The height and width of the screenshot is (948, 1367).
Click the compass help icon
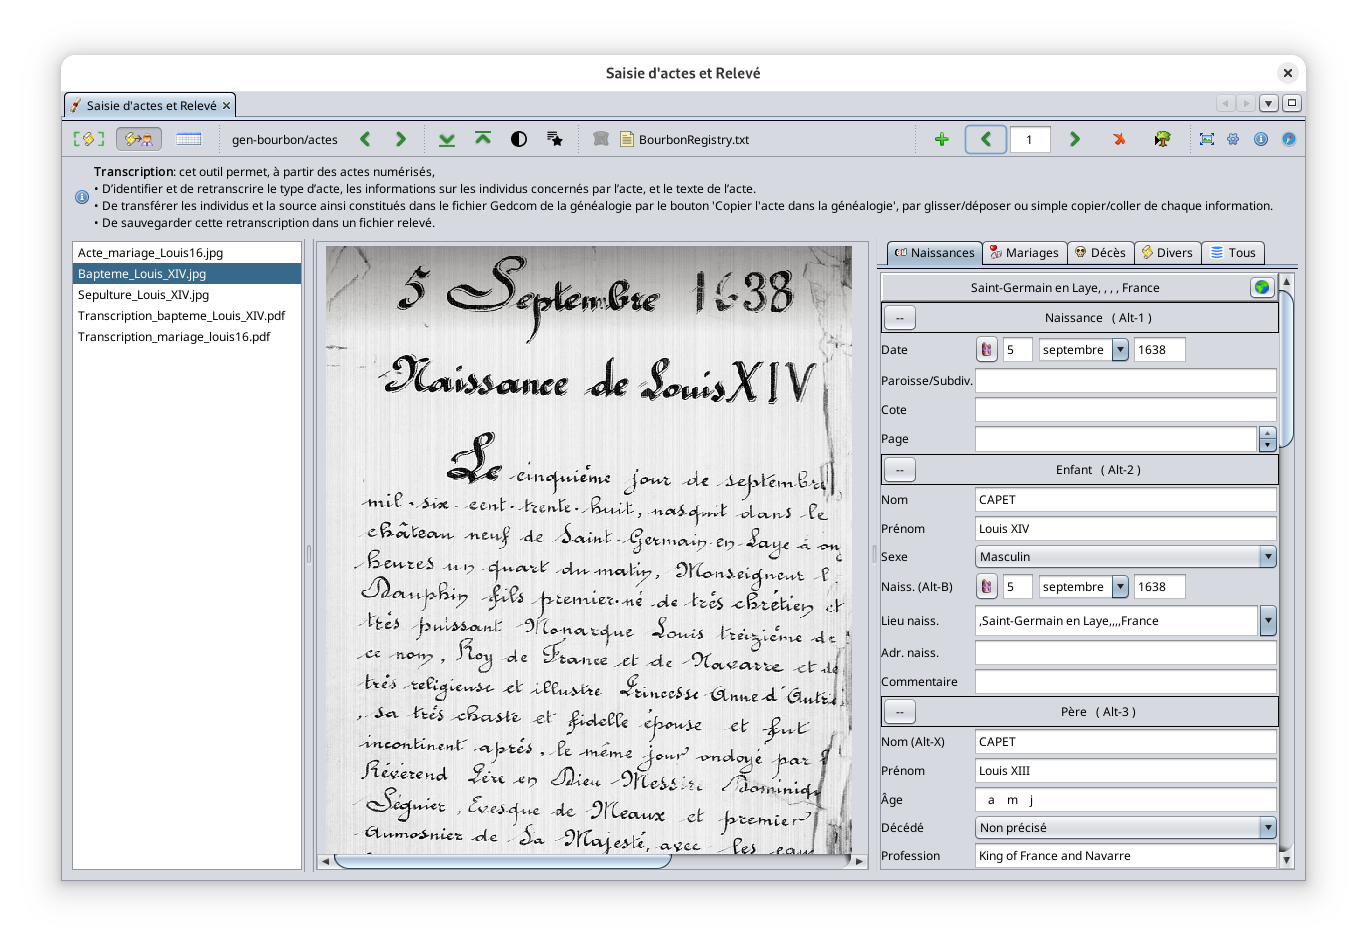tap(1289, 139)
